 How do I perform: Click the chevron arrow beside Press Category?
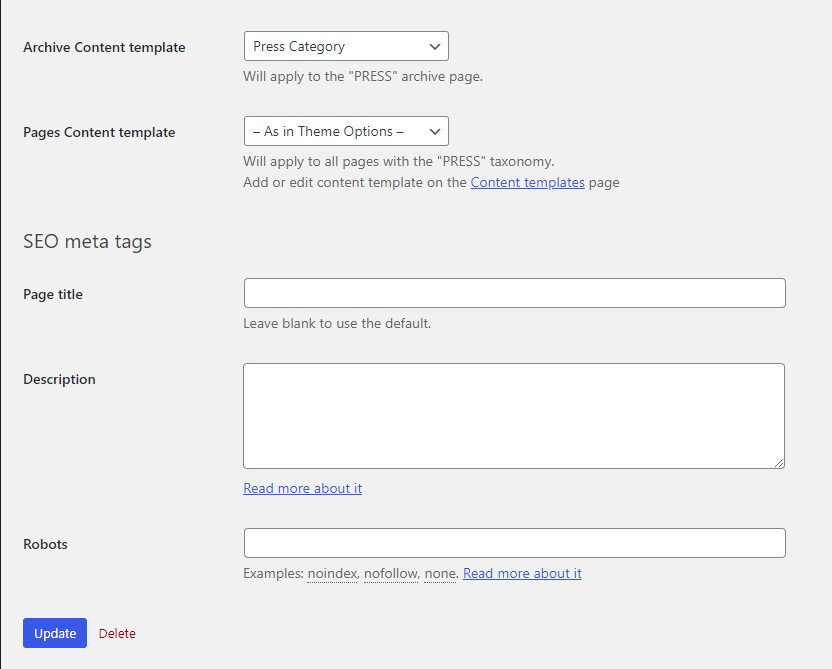pos(435,46)
